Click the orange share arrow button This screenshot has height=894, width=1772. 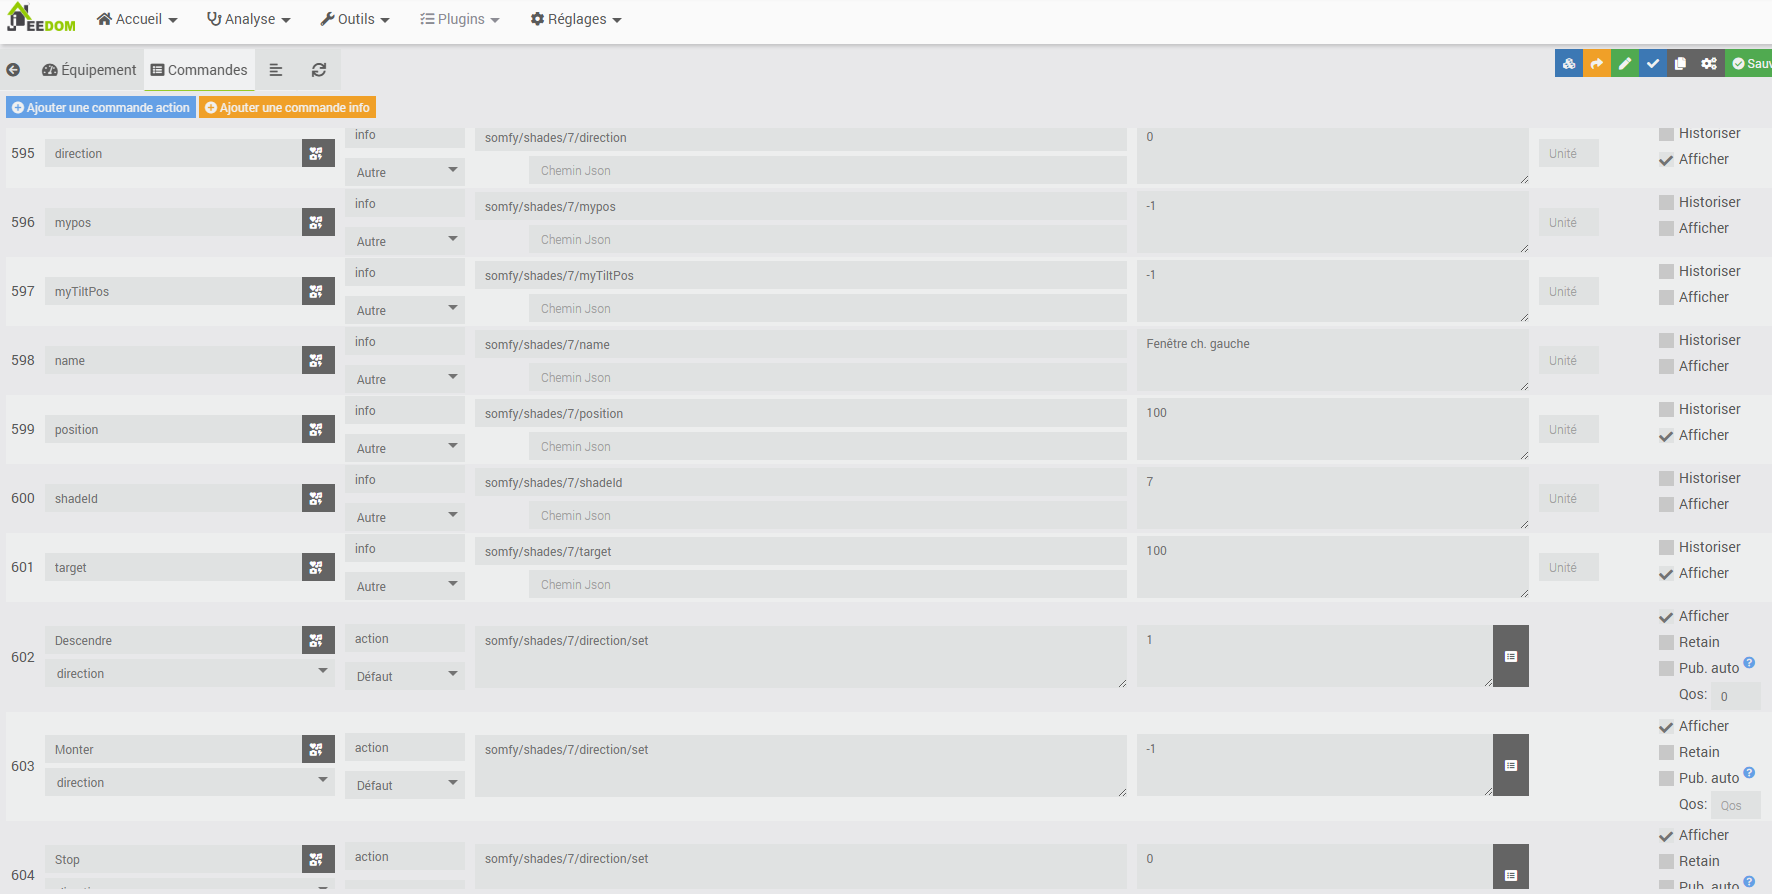(1597, 64)
